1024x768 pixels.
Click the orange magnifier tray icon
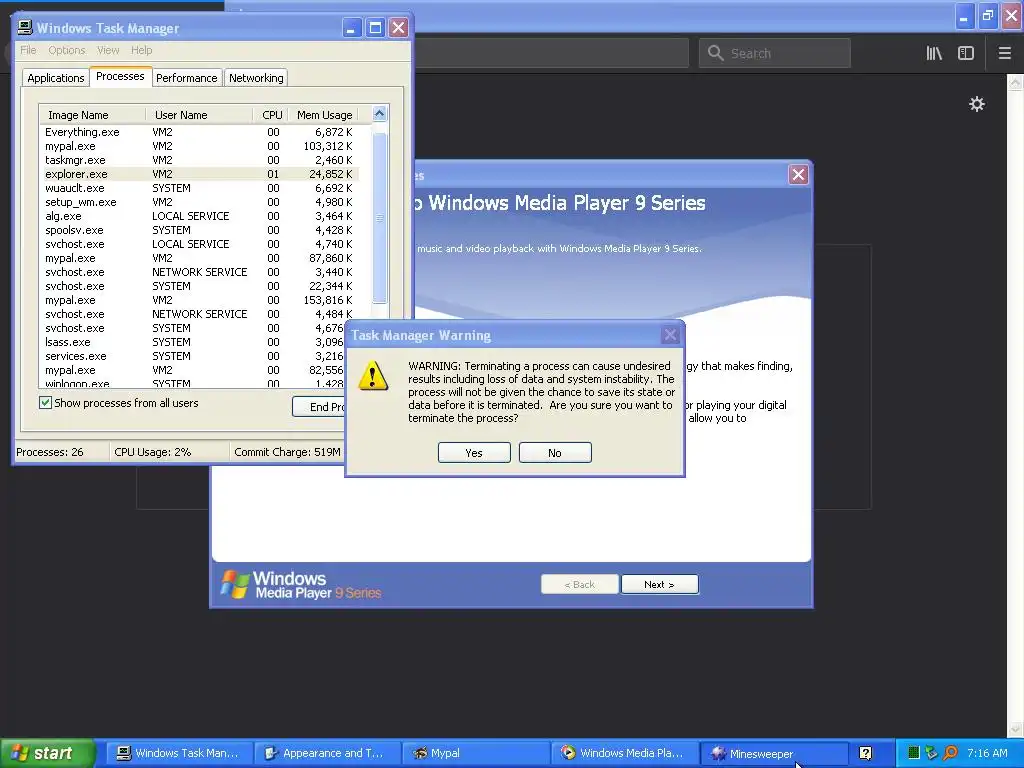(x=950, y=753)
